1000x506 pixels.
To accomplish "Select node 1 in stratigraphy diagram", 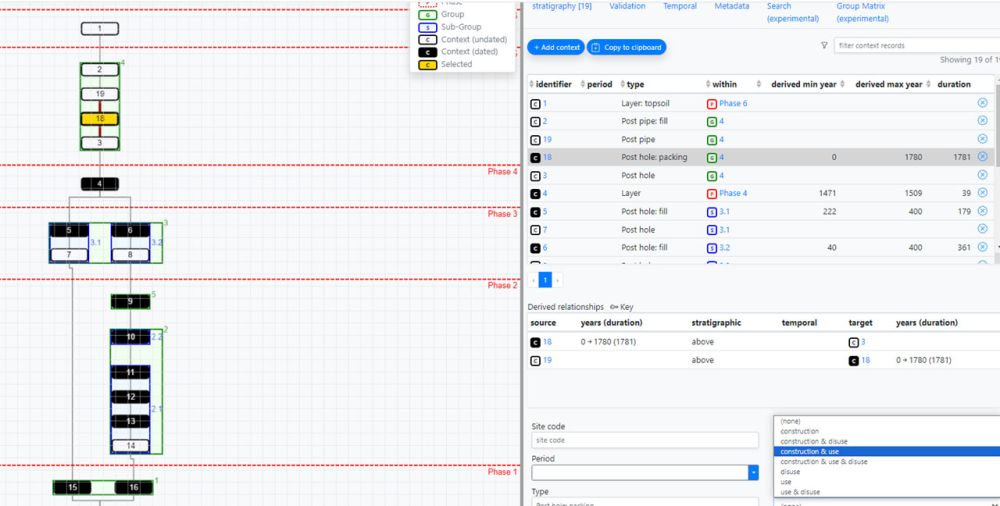I will pos(99,29).
